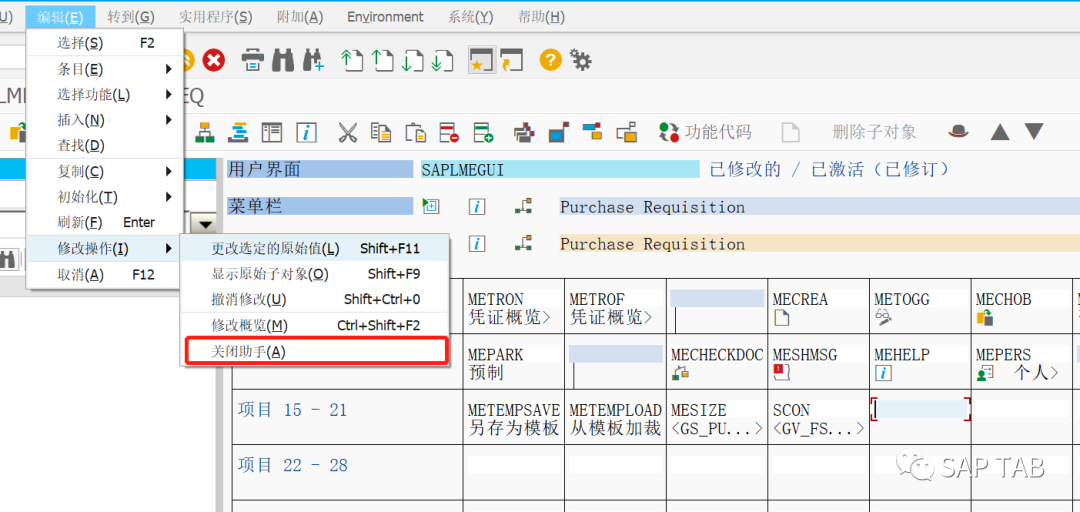Go to next page icon
This screenshot has height=512, width=1080.
point(413,61)
